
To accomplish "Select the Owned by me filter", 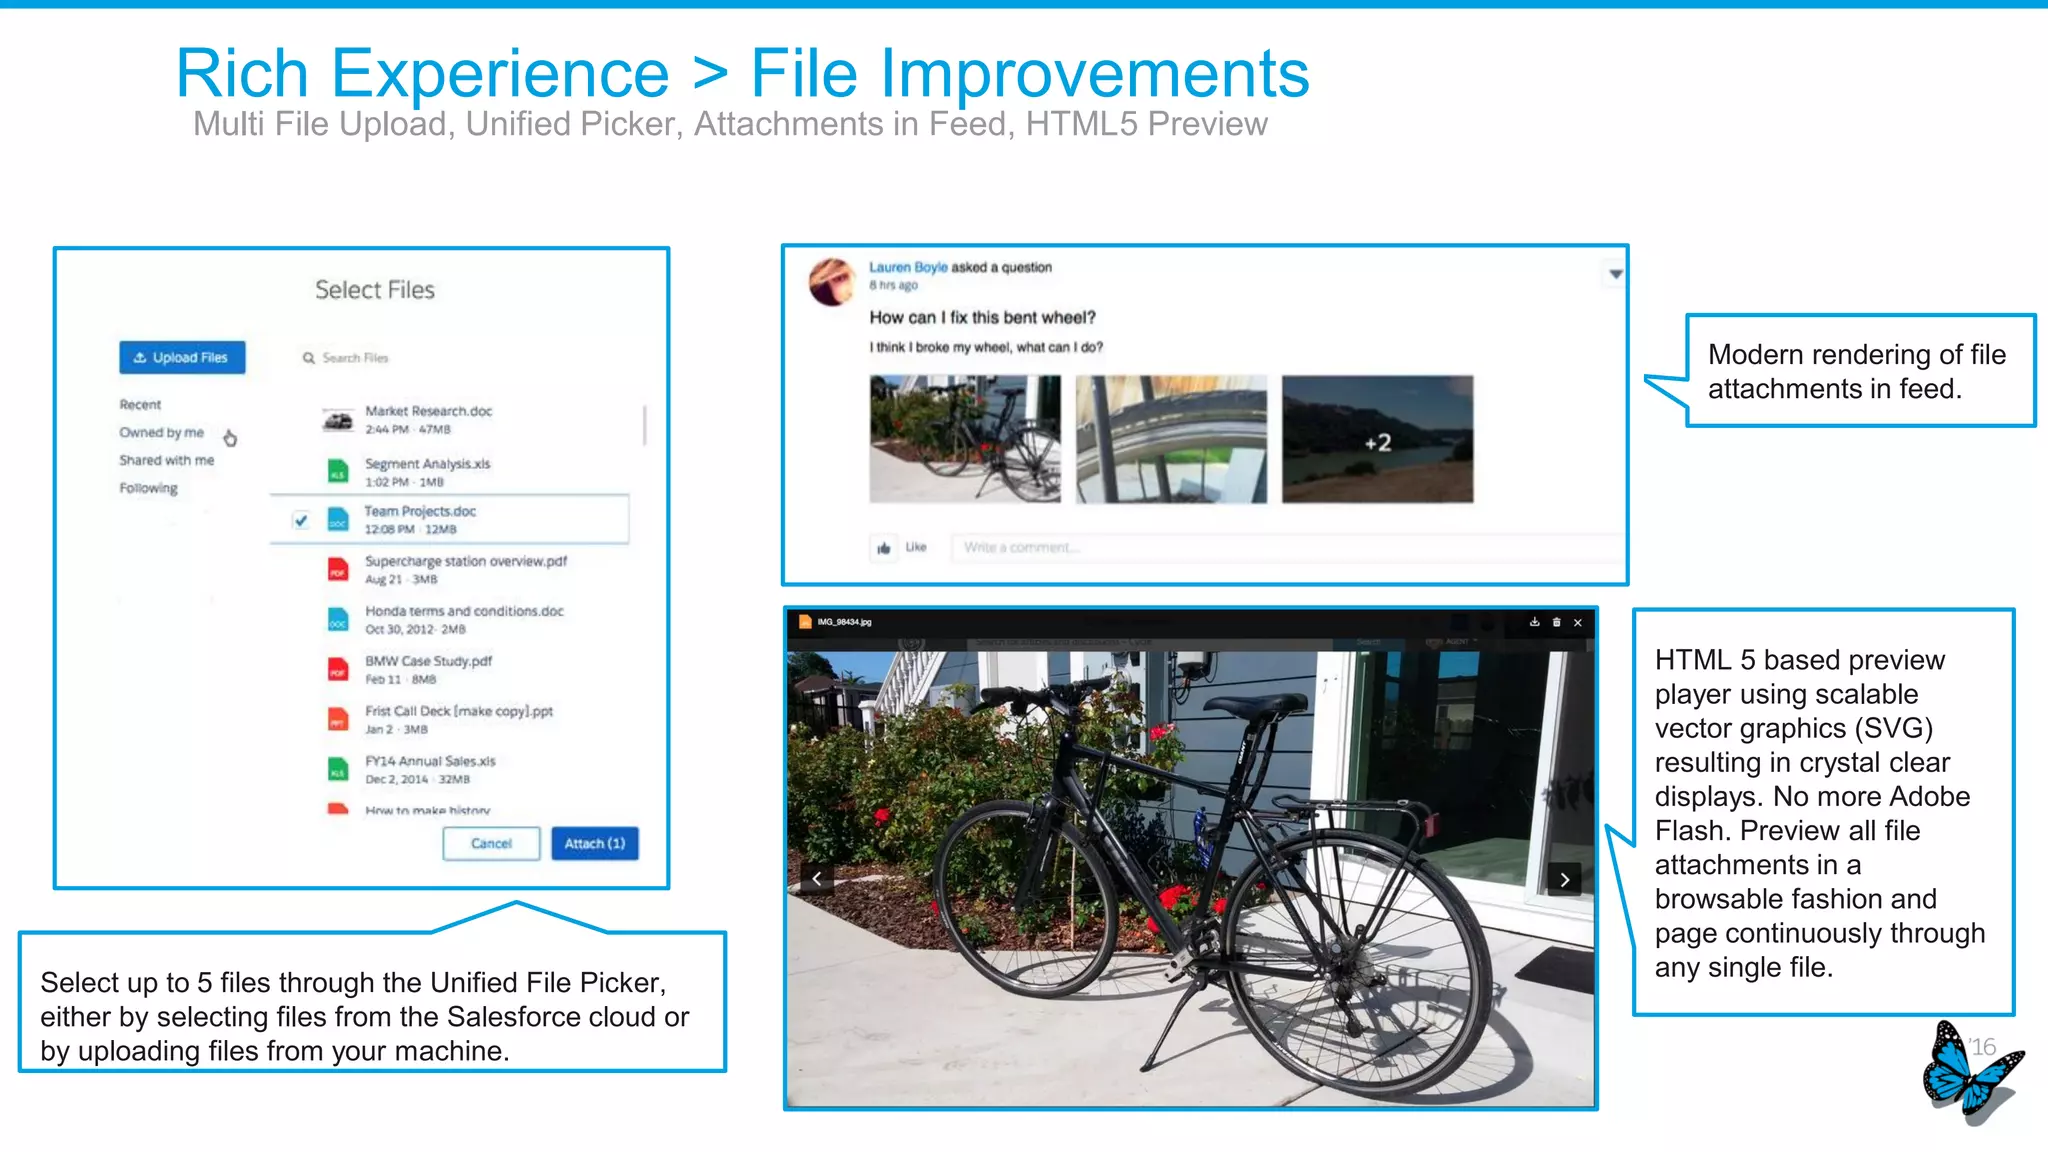I will point(161,433).
